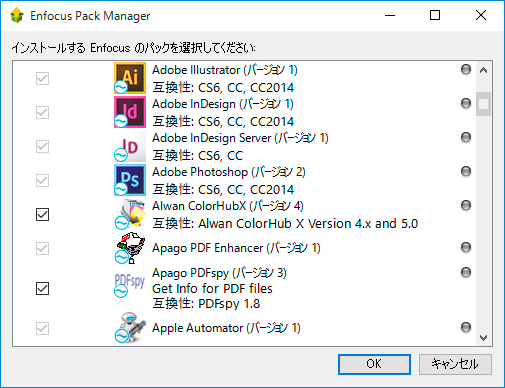The height and width of the screenshot is (388, 505).
Task: Toggle the Adobe InDesign checkbox
Action: point(42,113)
